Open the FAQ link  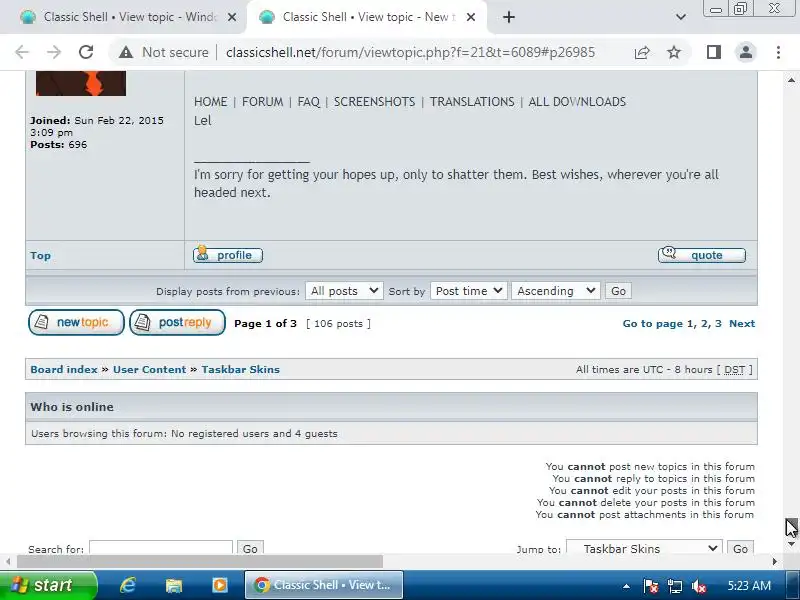pyautogui.click(x=309, y=102)
